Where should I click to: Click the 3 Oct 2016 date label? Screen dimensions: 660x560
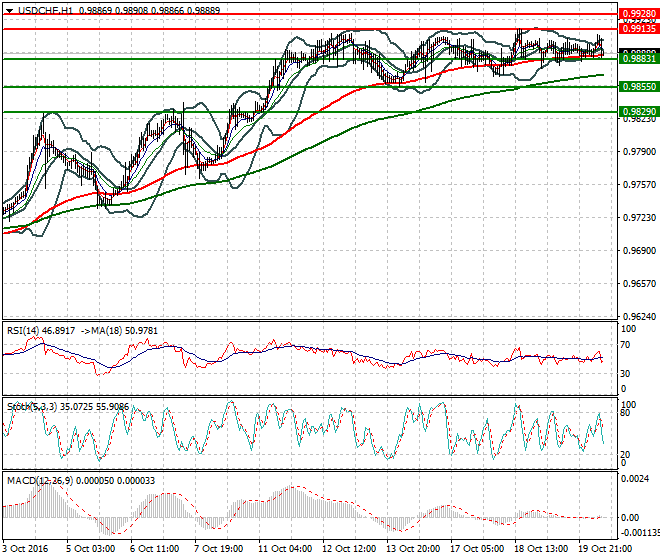pos(26,549)
